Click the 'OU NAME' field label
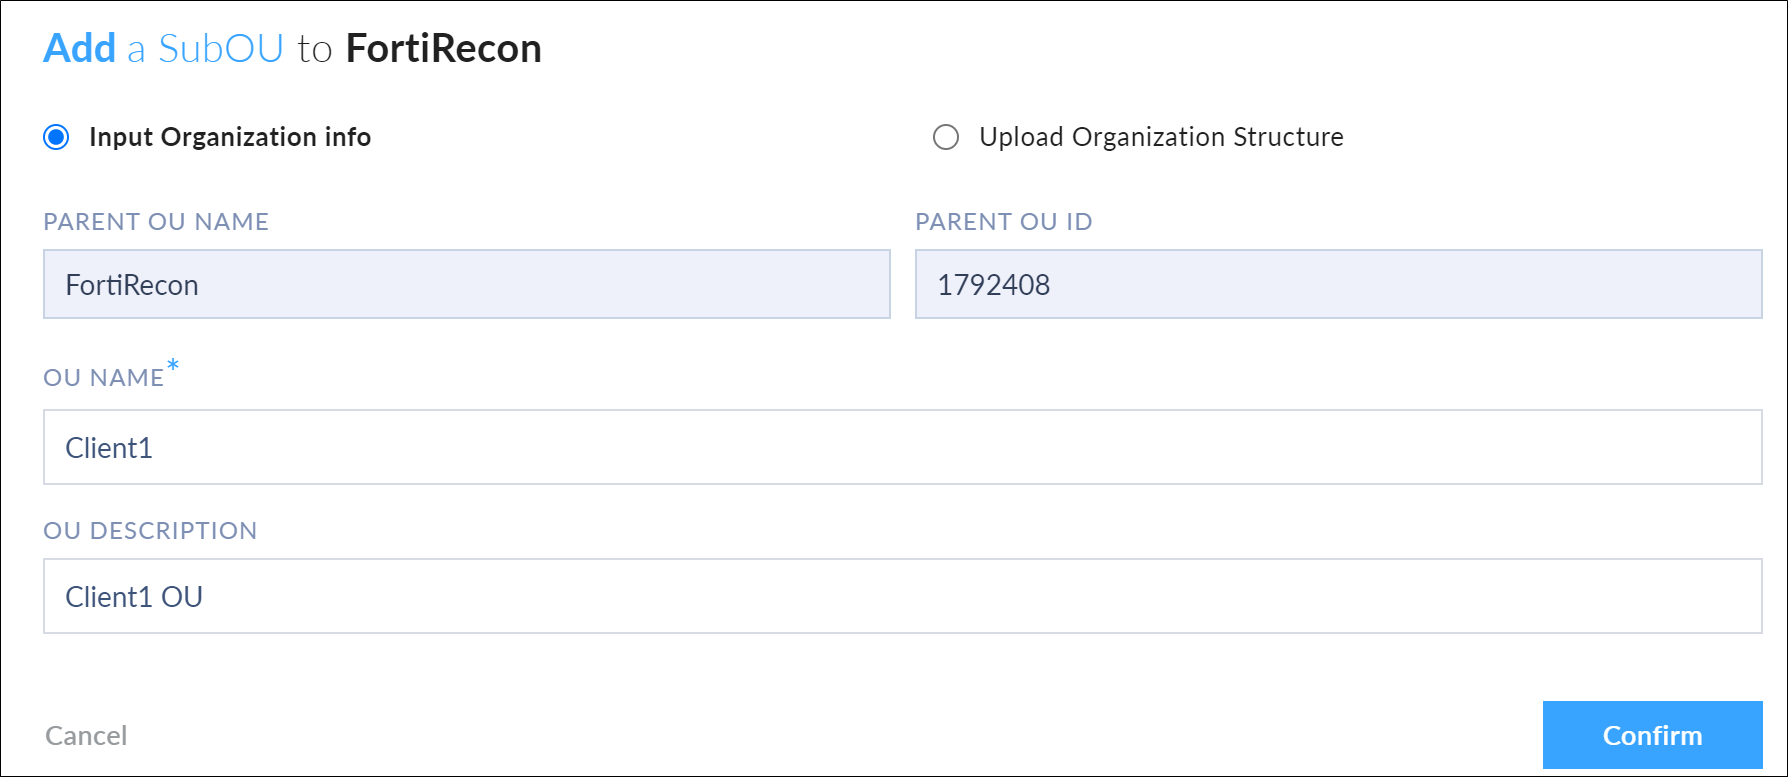The height and width of the screenshot is (777, 1788). 103,378
